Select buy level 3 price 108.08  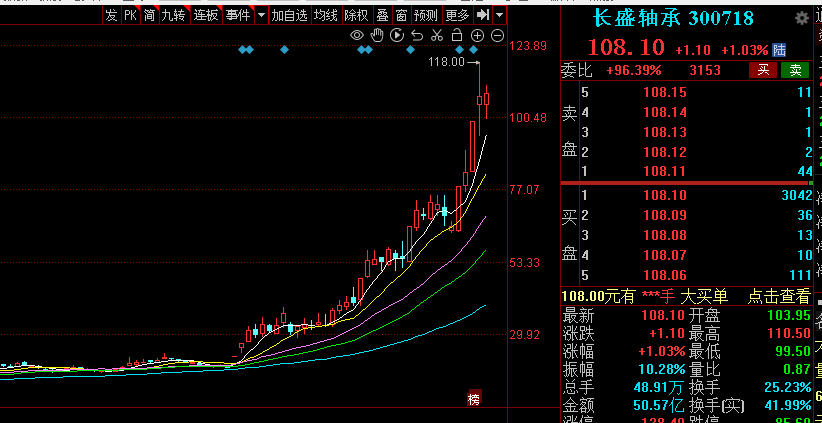[665, 235]
